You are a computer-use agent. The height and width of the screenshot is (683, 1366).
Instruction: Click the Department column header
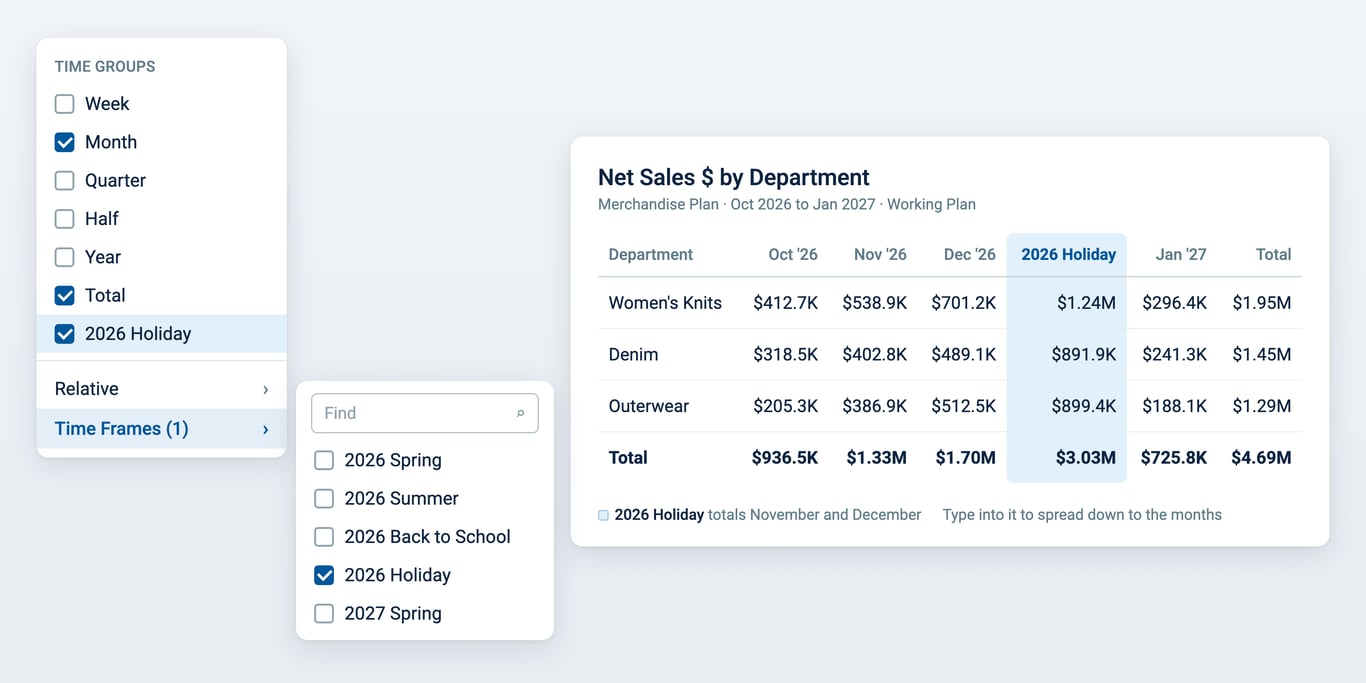point(650,254)
